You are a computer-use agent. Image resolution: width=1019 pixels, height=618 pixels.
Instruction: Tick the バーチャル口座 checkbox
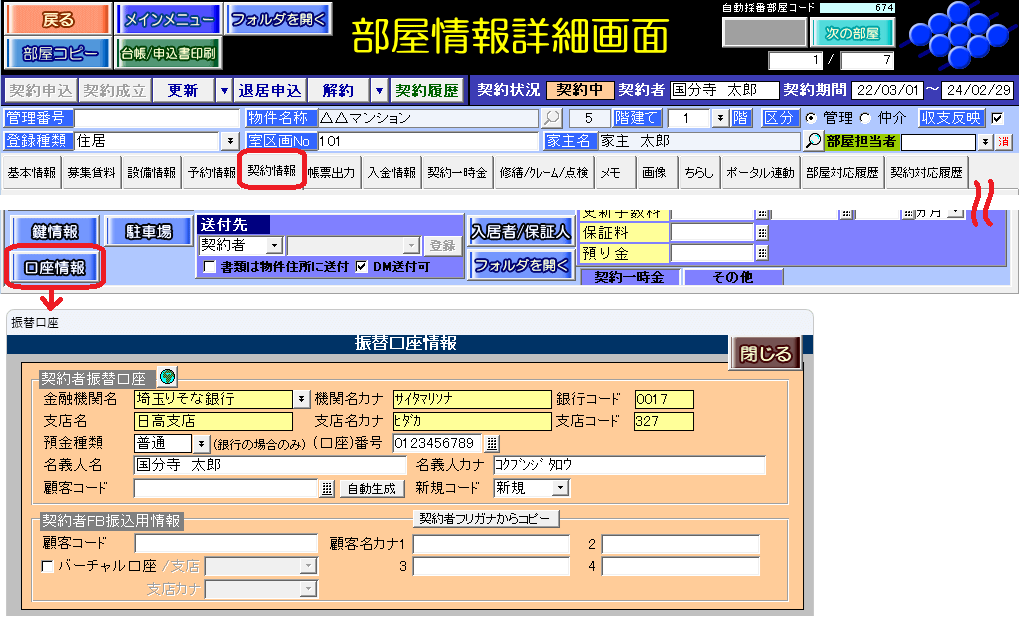[x=47, y=567]
